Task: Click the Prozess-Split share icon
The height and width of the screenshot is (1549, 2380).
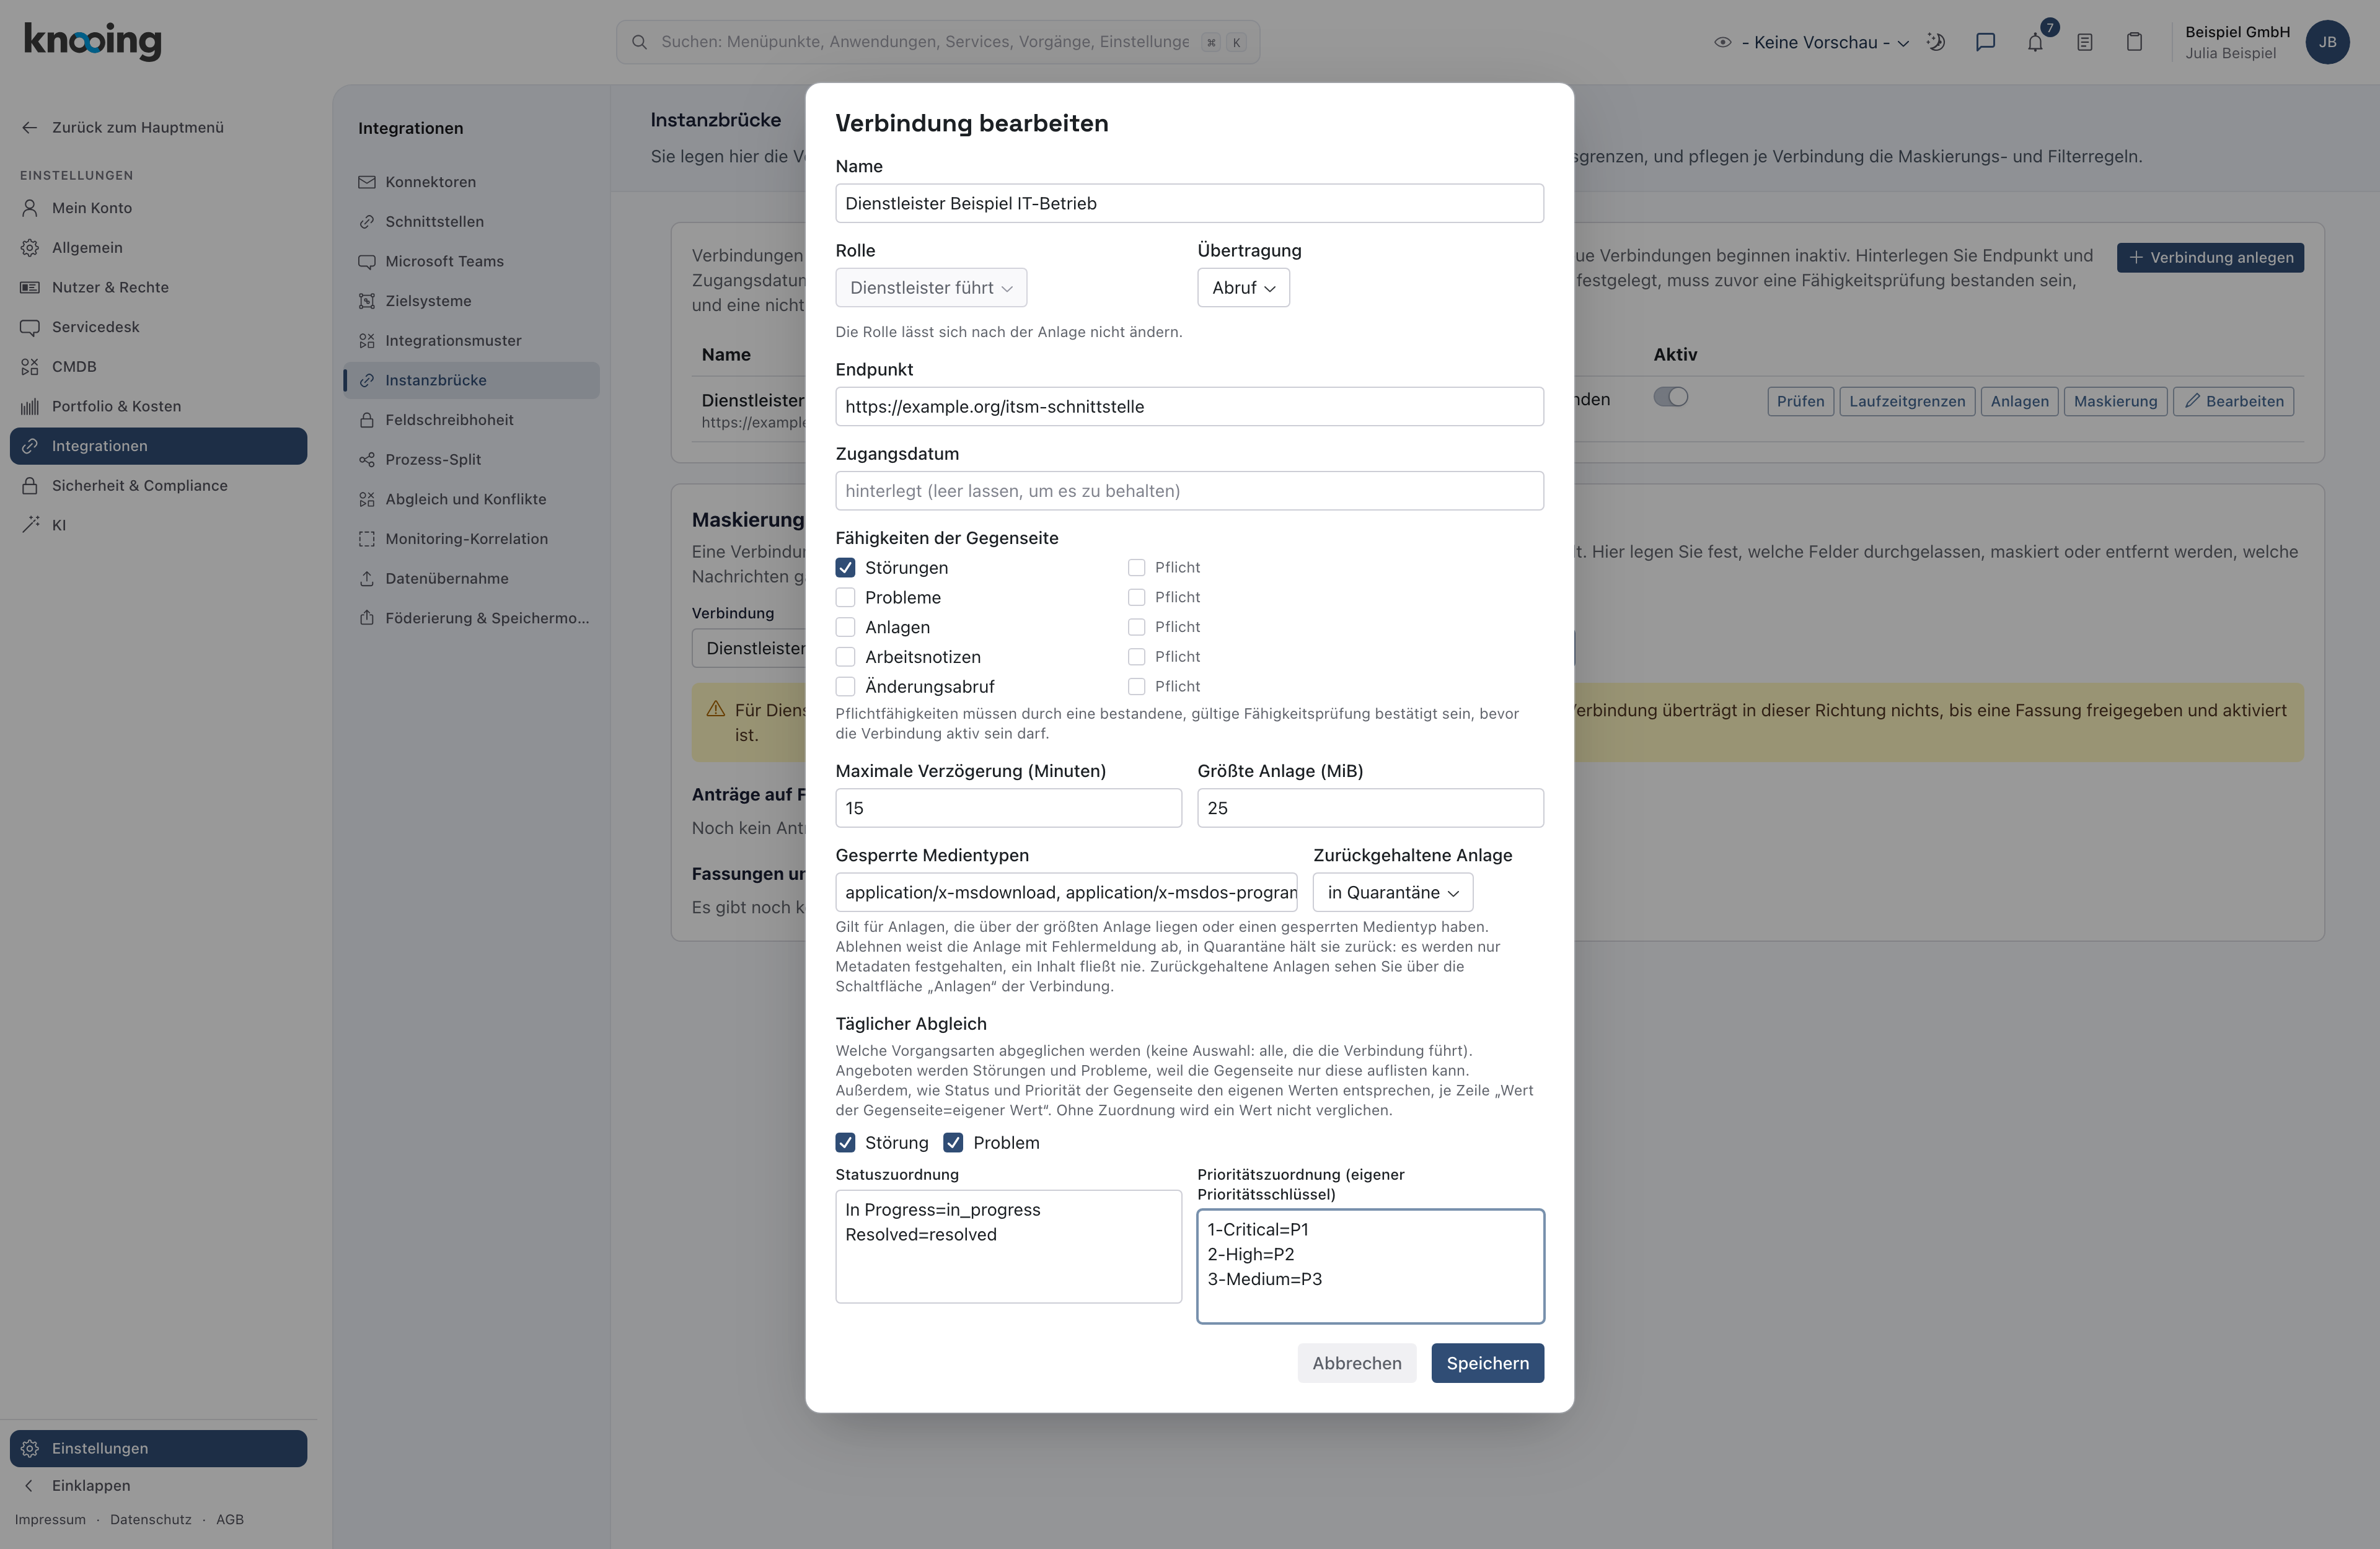Action: coord(367,460)
